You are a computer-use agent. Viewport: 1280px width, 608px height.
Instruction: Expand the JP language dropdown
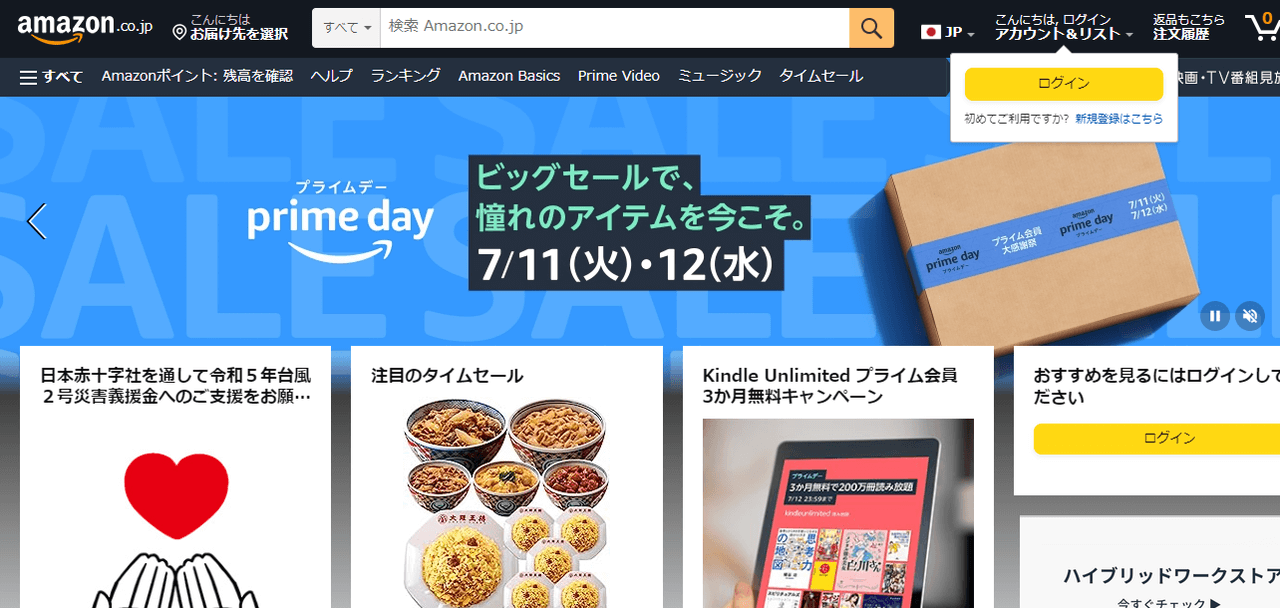(949, 33)
